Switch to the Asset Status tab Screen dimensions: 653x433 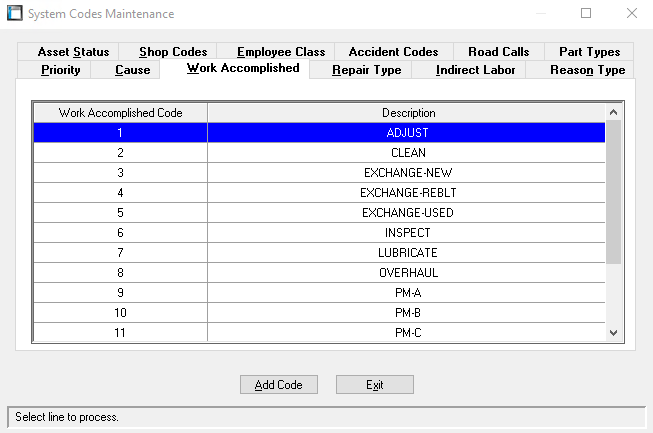coord(72,52)
